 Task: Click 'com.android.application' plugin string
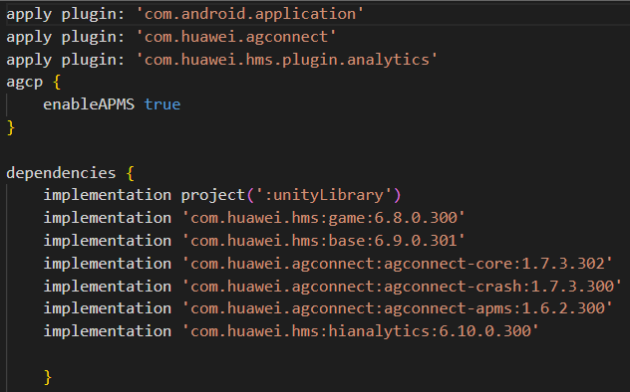[x=250, y=14]
